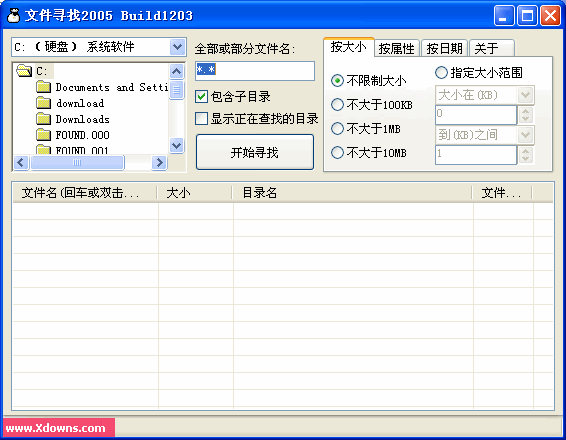Image resolution: width=566 pixels, height=440 pixels.
Task: Open the Downloads folder in tree
Action: 82,119
